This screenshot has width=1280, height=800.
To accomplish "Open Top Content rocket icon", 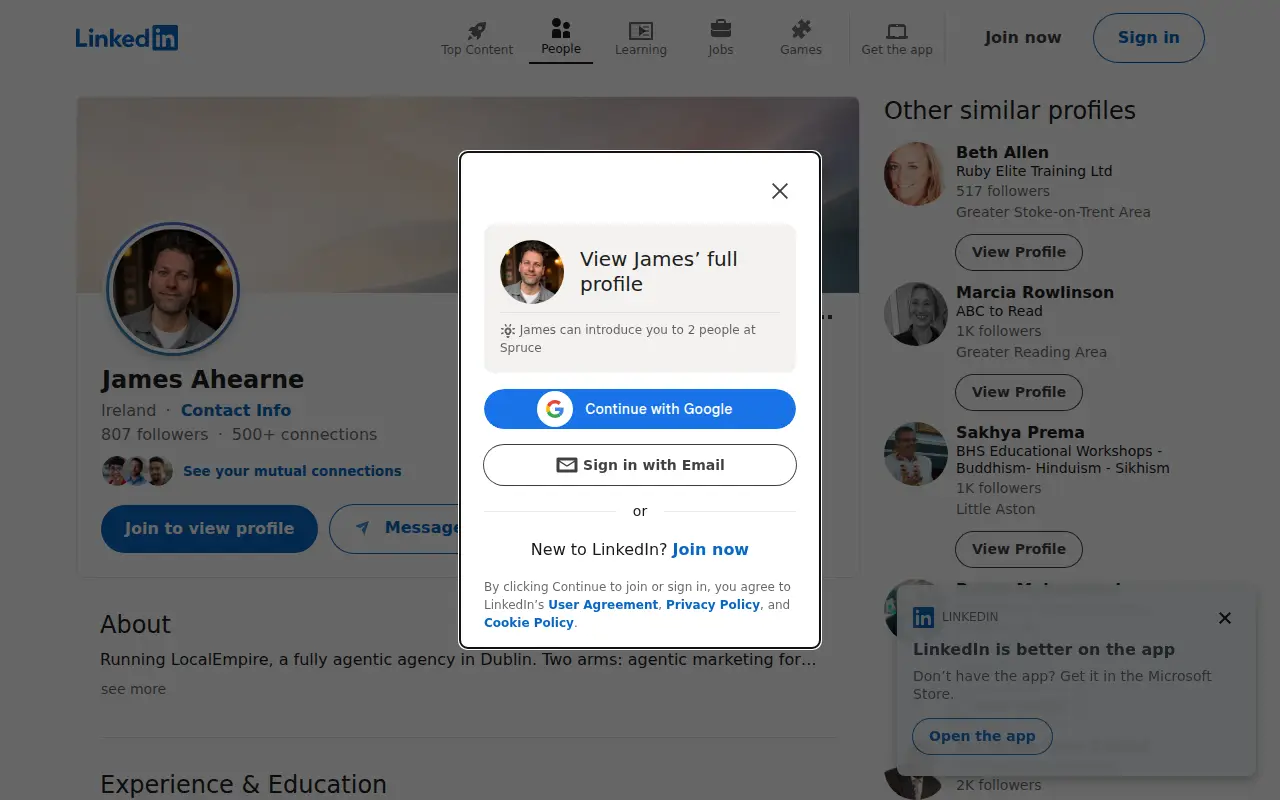I will (x=477, y=30).
